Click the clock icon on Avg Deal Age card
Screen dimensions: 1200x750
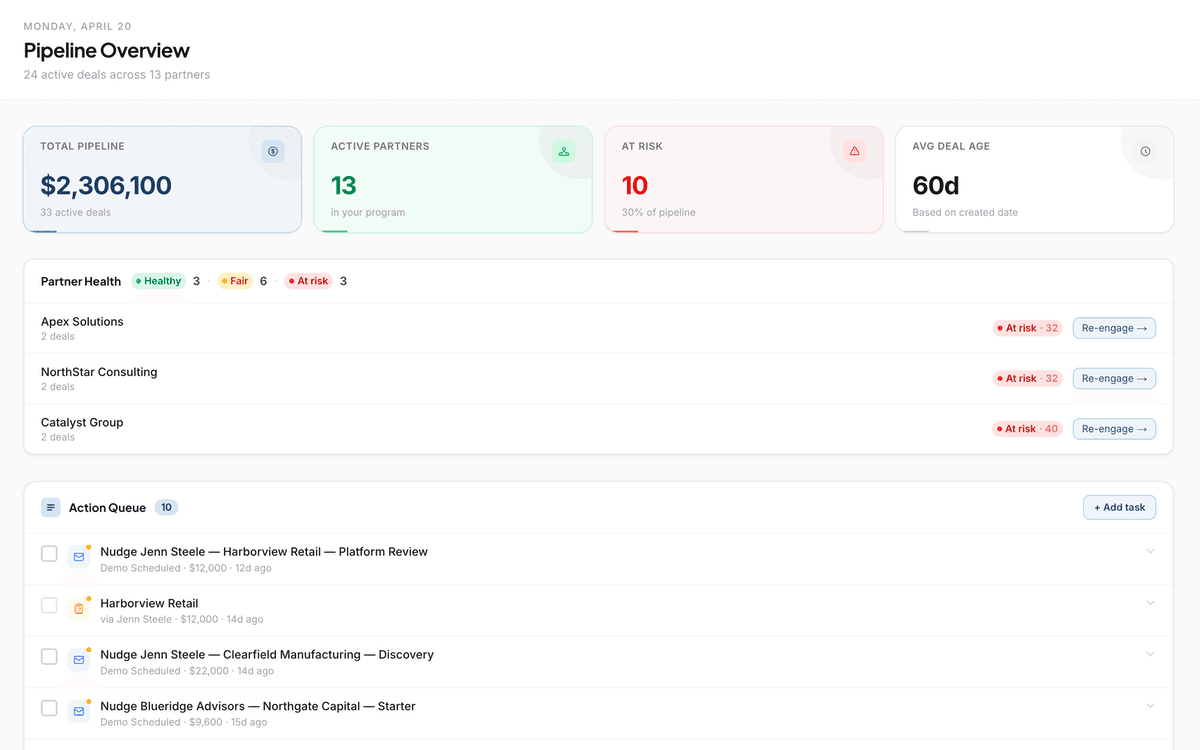(x=1145, y=151)
